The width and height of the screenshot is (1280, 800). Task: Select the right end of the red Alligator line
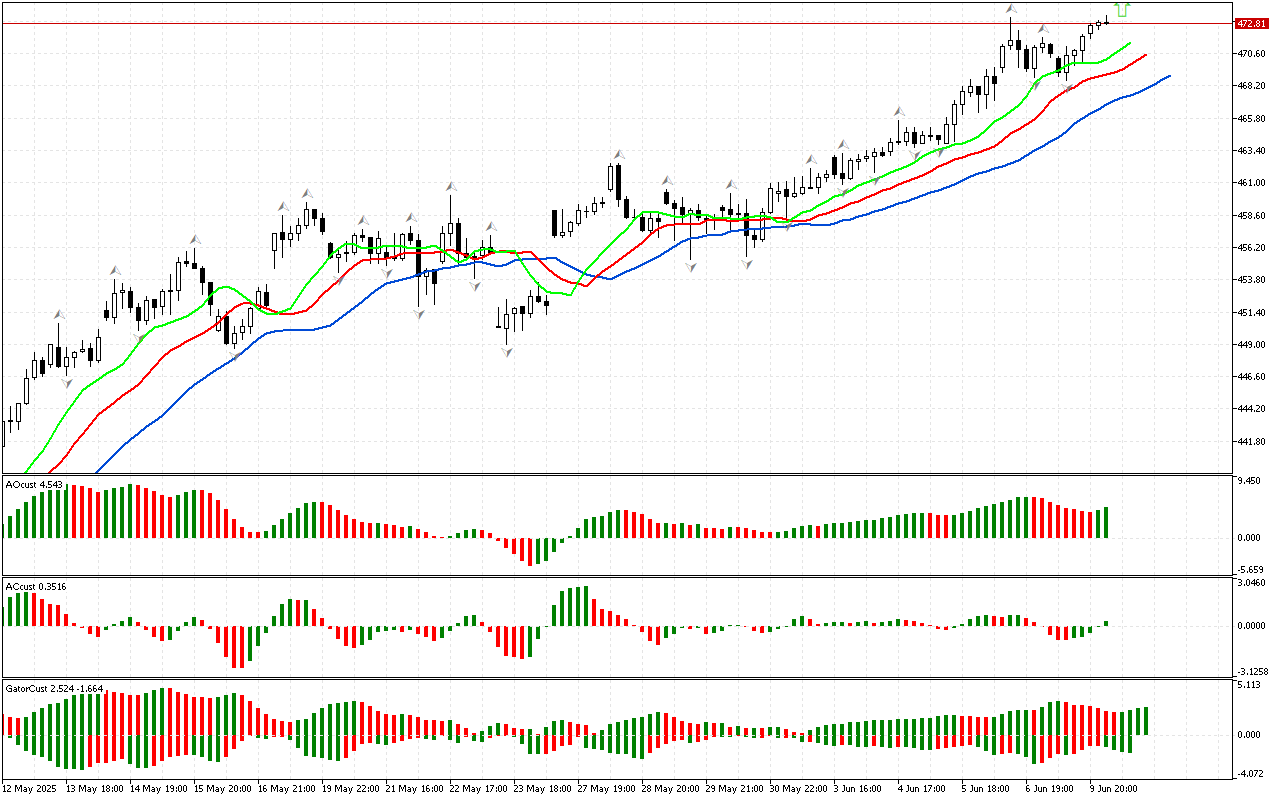click(x=1145, y=54)
